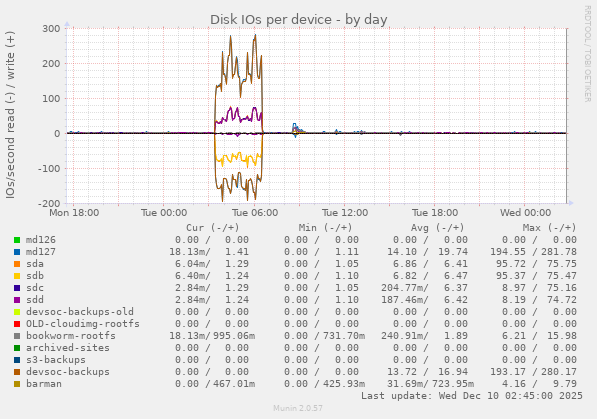Click the s3-backups navy legend swatch
Image resolution: width=597 pixels, height=419 pixels.
[x=17, y=360]
